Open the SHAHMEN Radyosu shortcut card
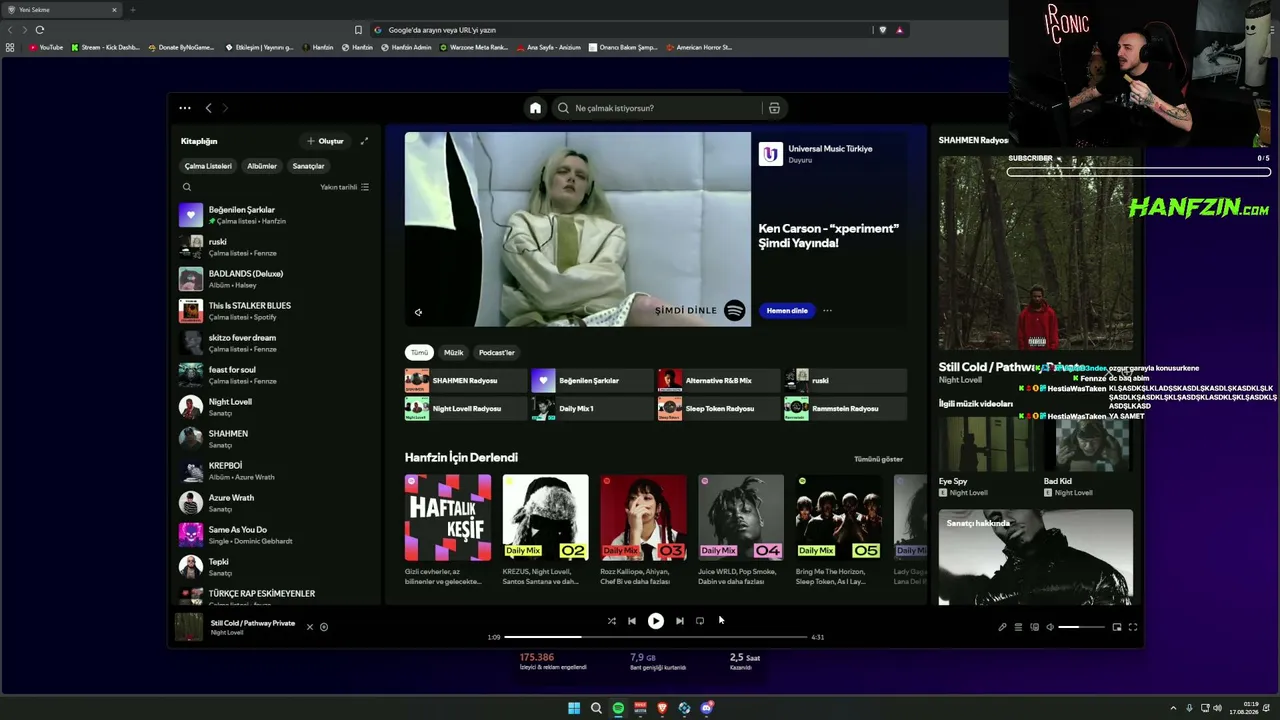1280x720 pixels. (x=466, y=380)
